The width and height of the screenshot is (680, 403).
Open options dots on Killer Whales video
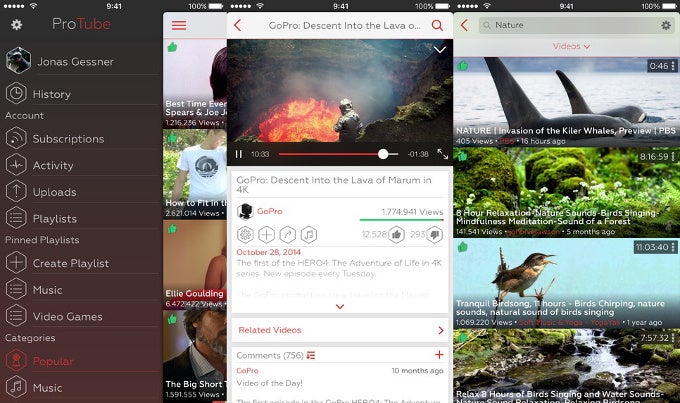coord(673,66)
